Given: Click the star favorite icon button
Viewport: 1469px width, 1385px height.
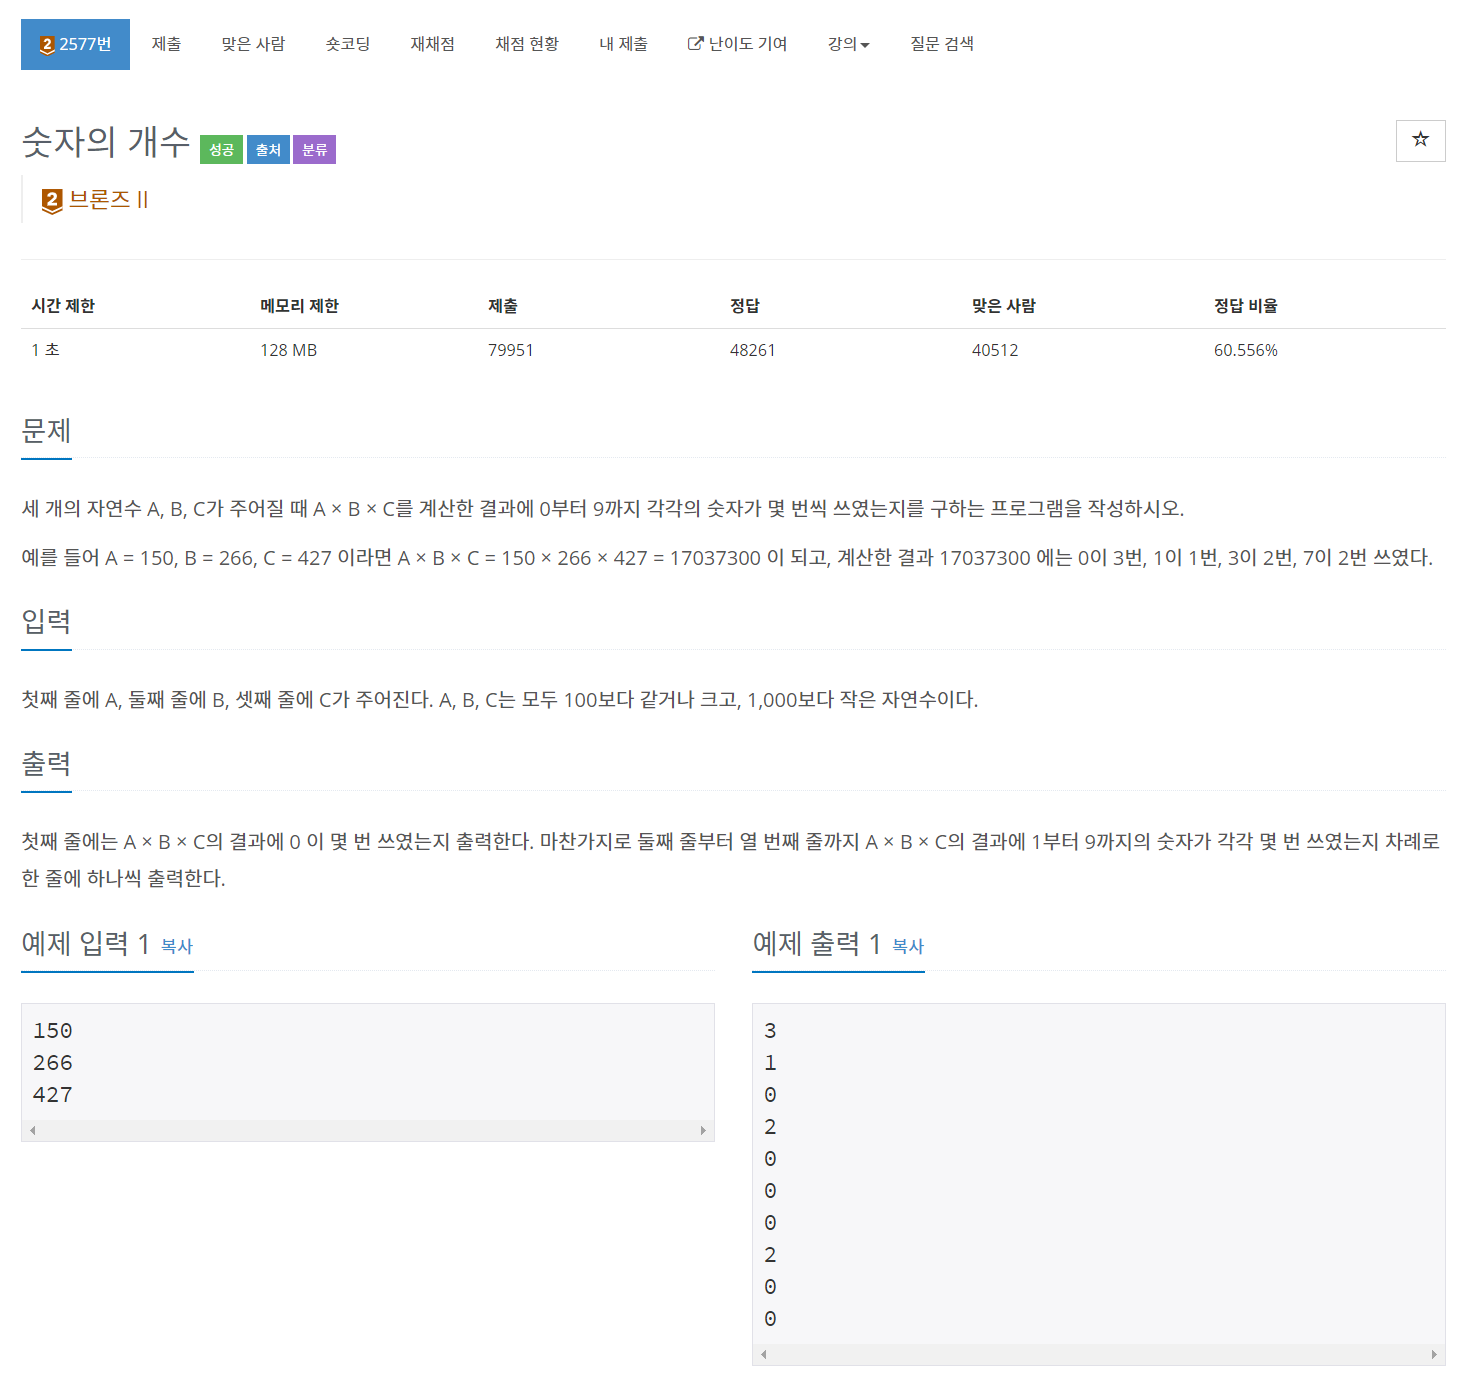Looking at the screenshot, I should [x=1420, y=140].
